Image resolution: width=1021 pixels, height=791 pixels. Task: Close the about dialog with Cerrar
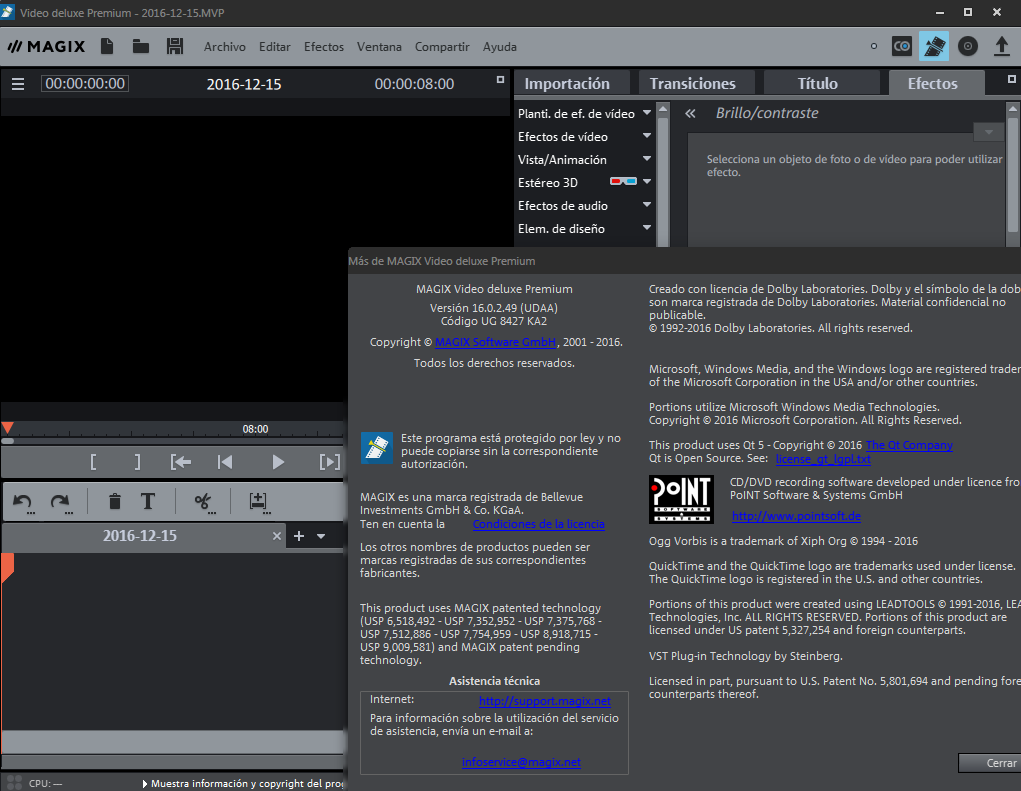pyautogui.click(x=990, y=763)
